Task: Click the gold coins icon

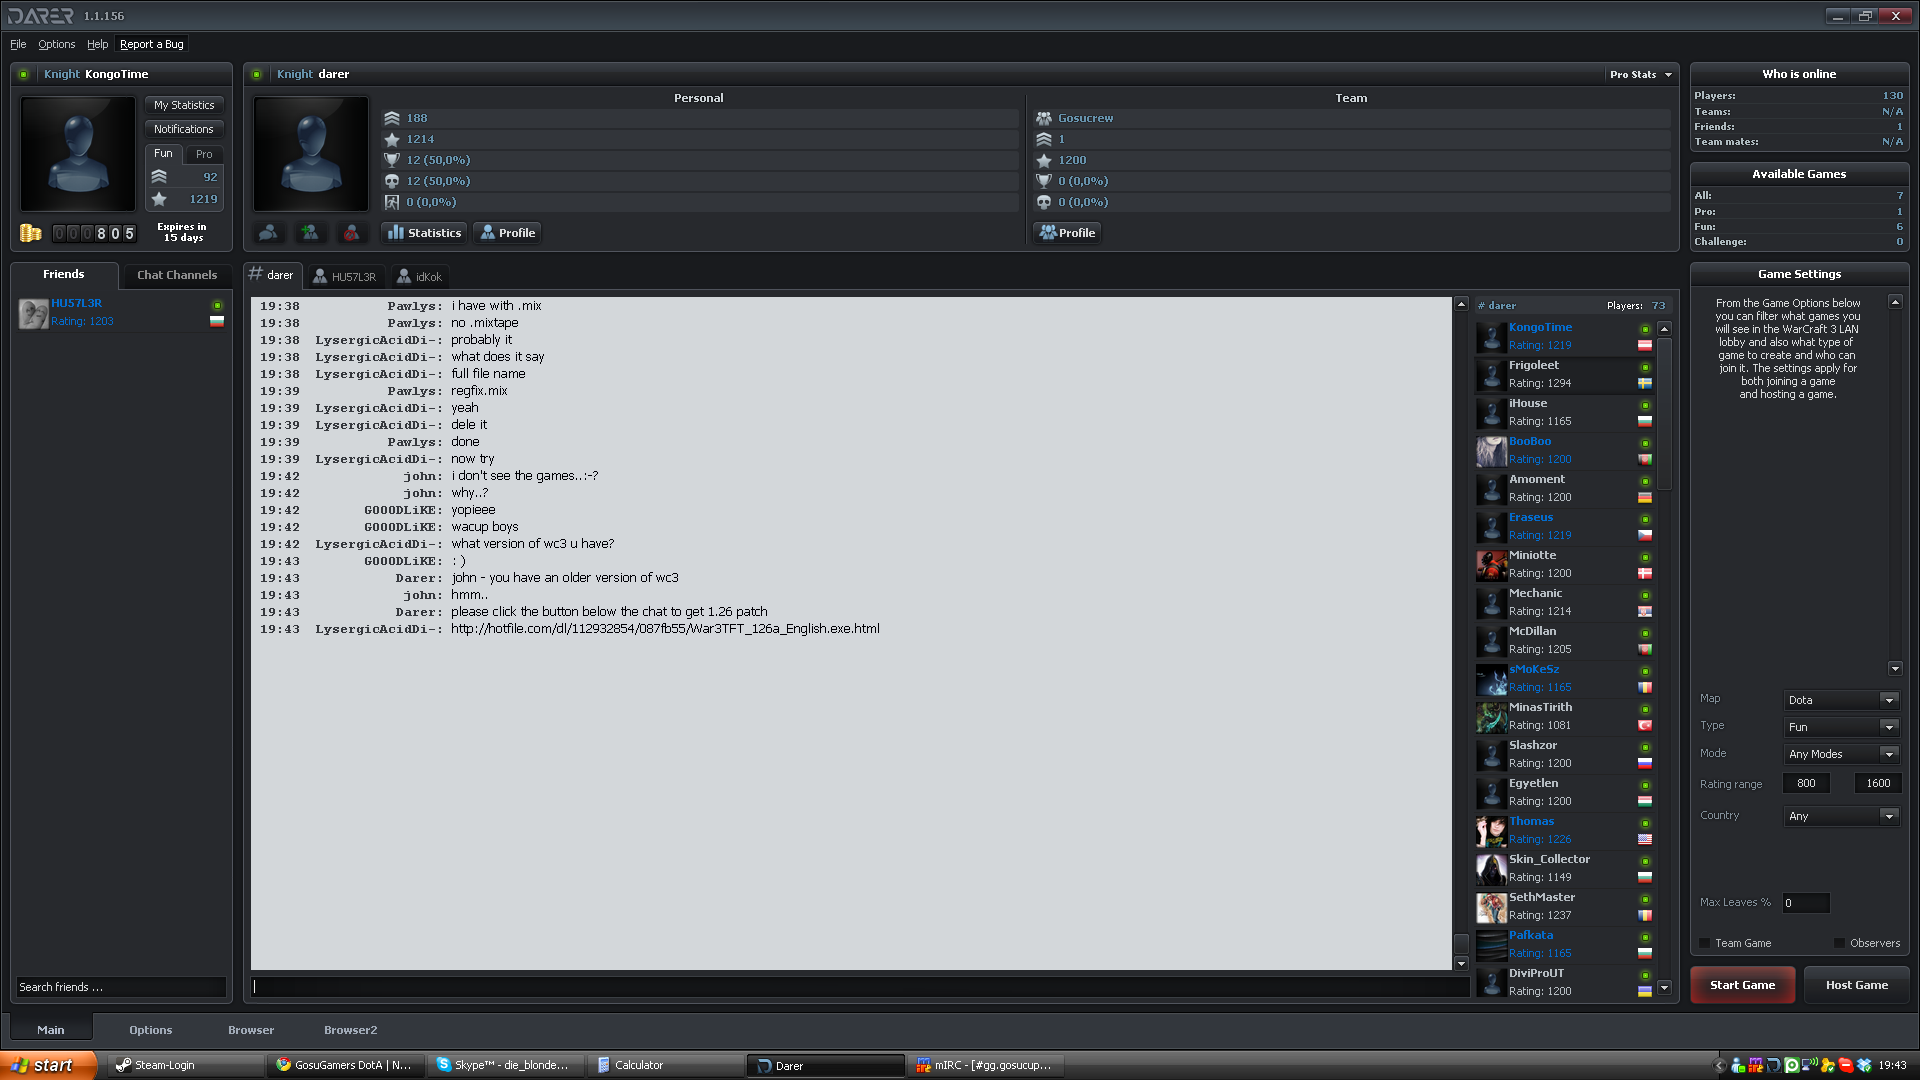Action: (x=31, y=233)
